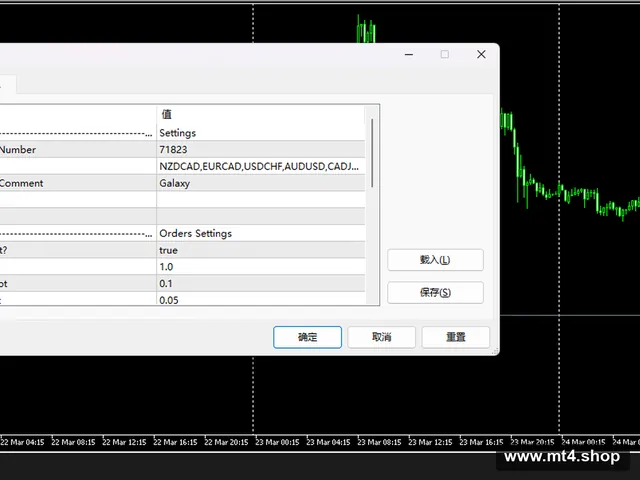Select the Orders Settings row

tap(182, 233)
